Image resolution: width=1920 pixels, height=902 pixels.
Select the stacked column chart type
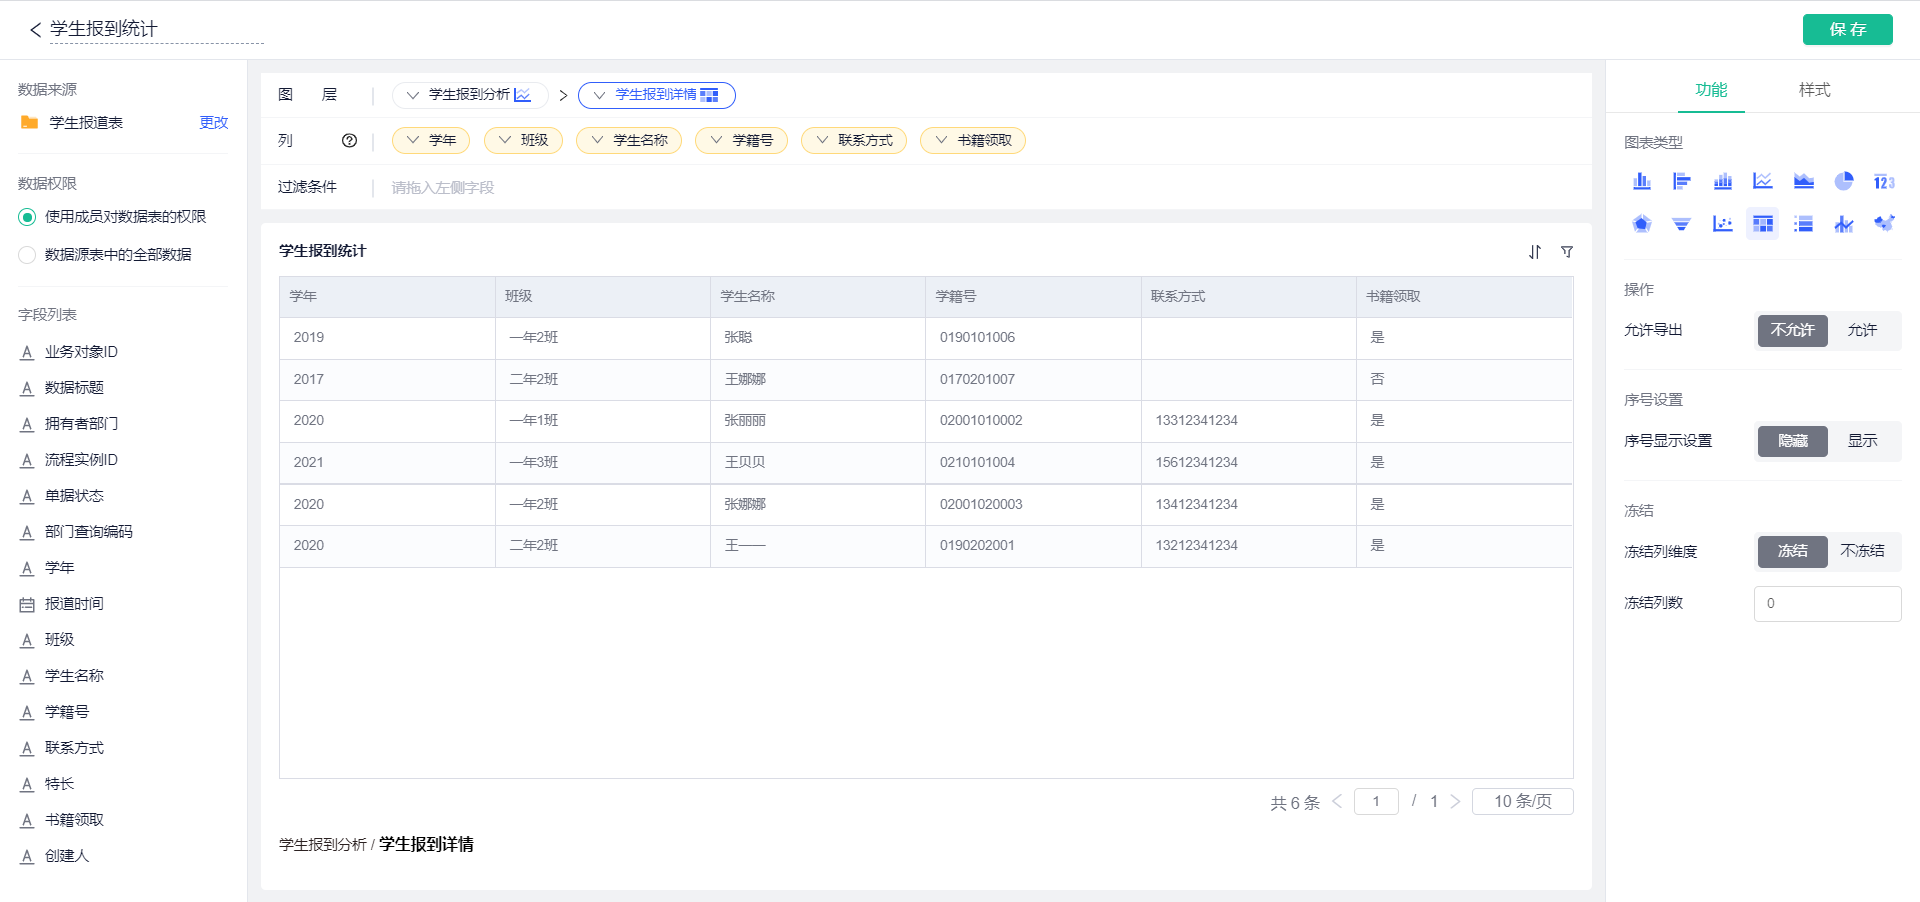[1722, 181]
